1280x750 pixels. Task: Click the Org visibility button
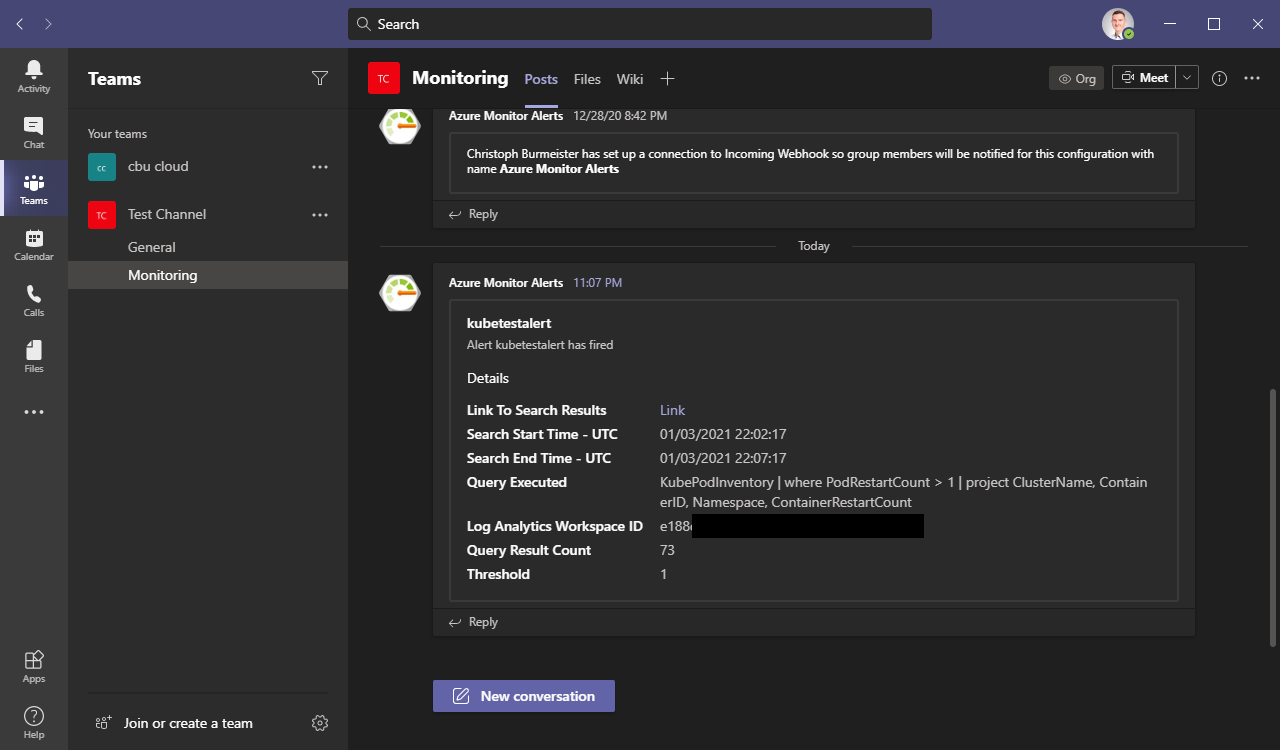pos(1077,78)
